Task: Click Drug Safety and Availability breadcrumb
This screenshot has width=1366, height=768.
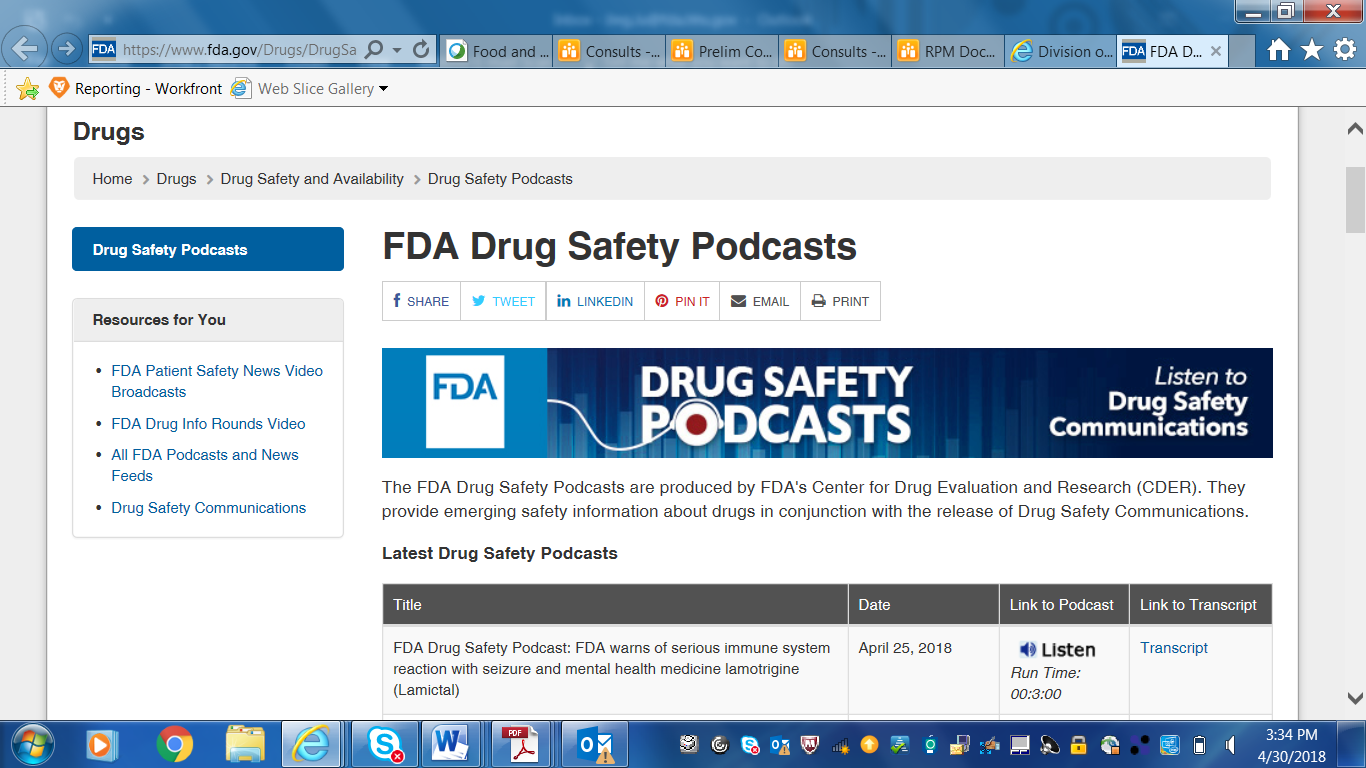Action: tap(312, 179)
